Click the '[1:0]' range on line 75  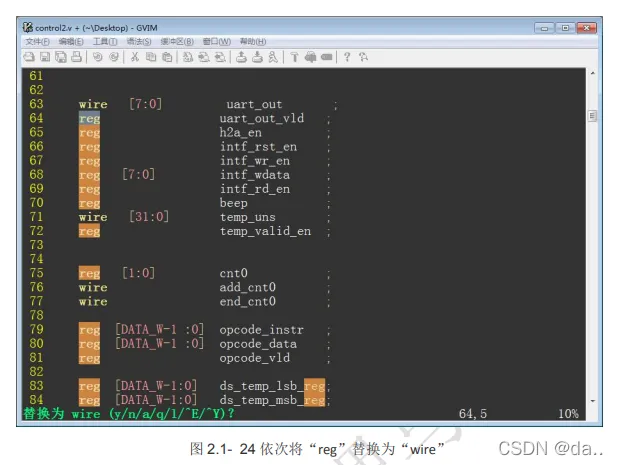click(138, 273)
